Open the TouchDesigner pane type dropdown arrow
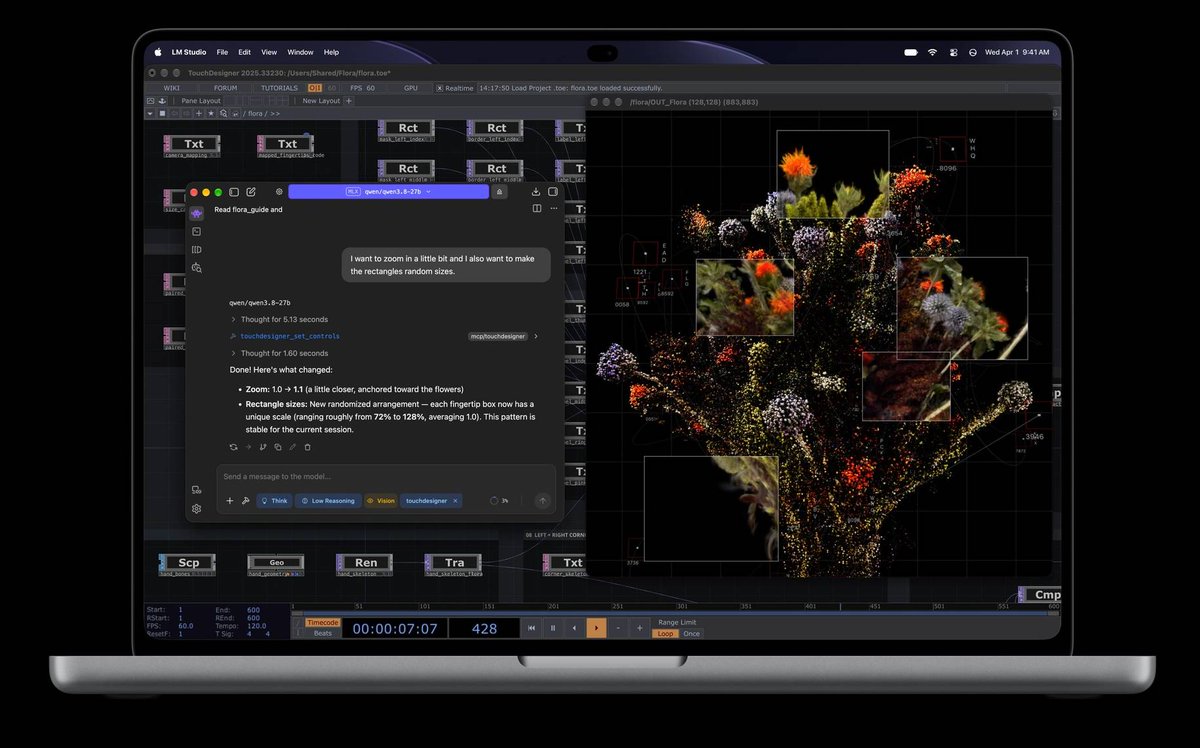The height and width of the screenshot is (748, 1200). pos(150,113)
